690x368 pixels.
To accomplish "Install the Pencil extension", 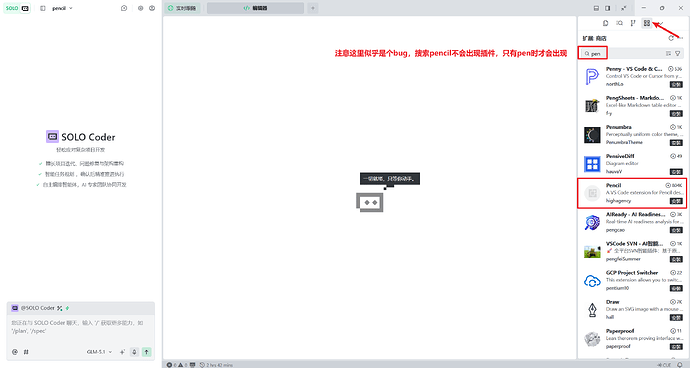I will click(676, 201).
